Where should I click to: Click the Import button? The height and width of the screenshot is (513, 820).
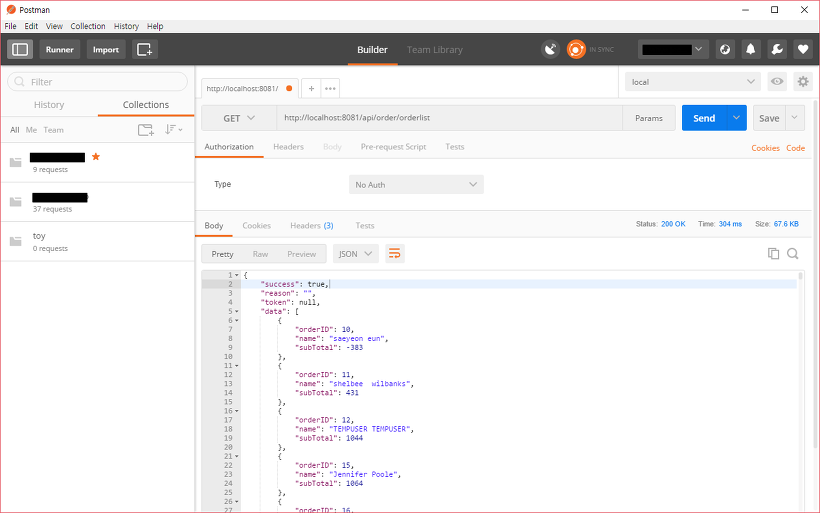click(106, 50)
